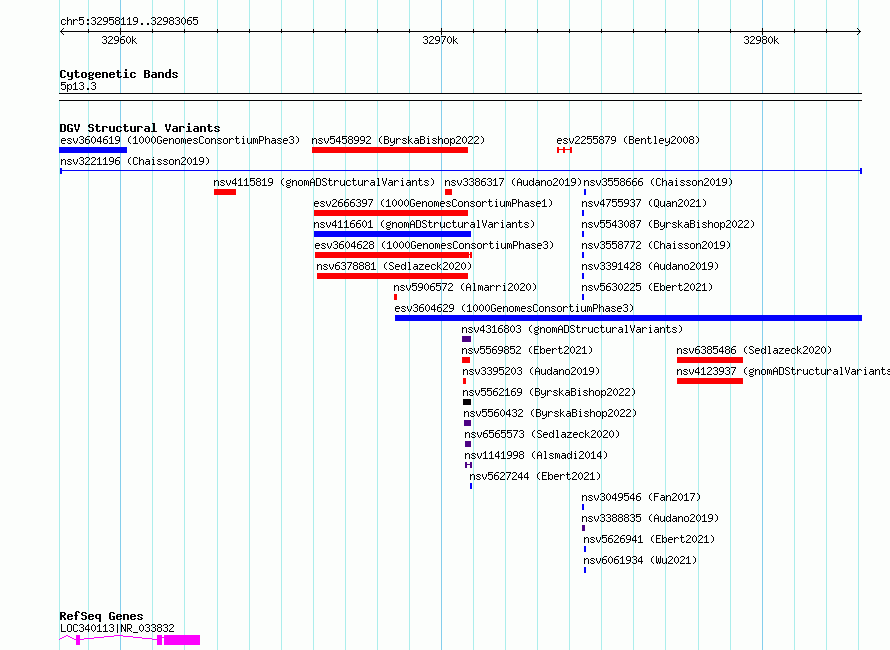Click nsv5906572 (Almarri2020) label
This screenshot has height=650, width=890.
click(x=465, y=287)
